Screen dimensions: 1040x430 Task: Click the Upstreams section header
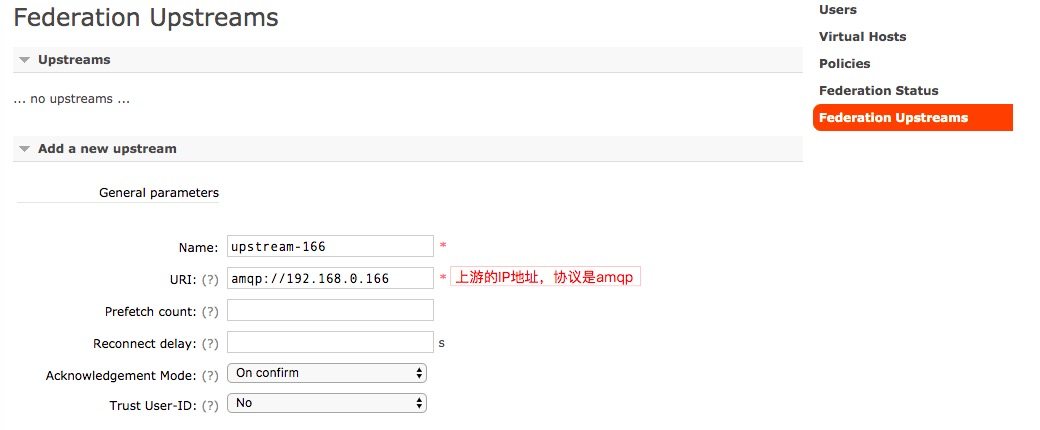click(408, 60)
